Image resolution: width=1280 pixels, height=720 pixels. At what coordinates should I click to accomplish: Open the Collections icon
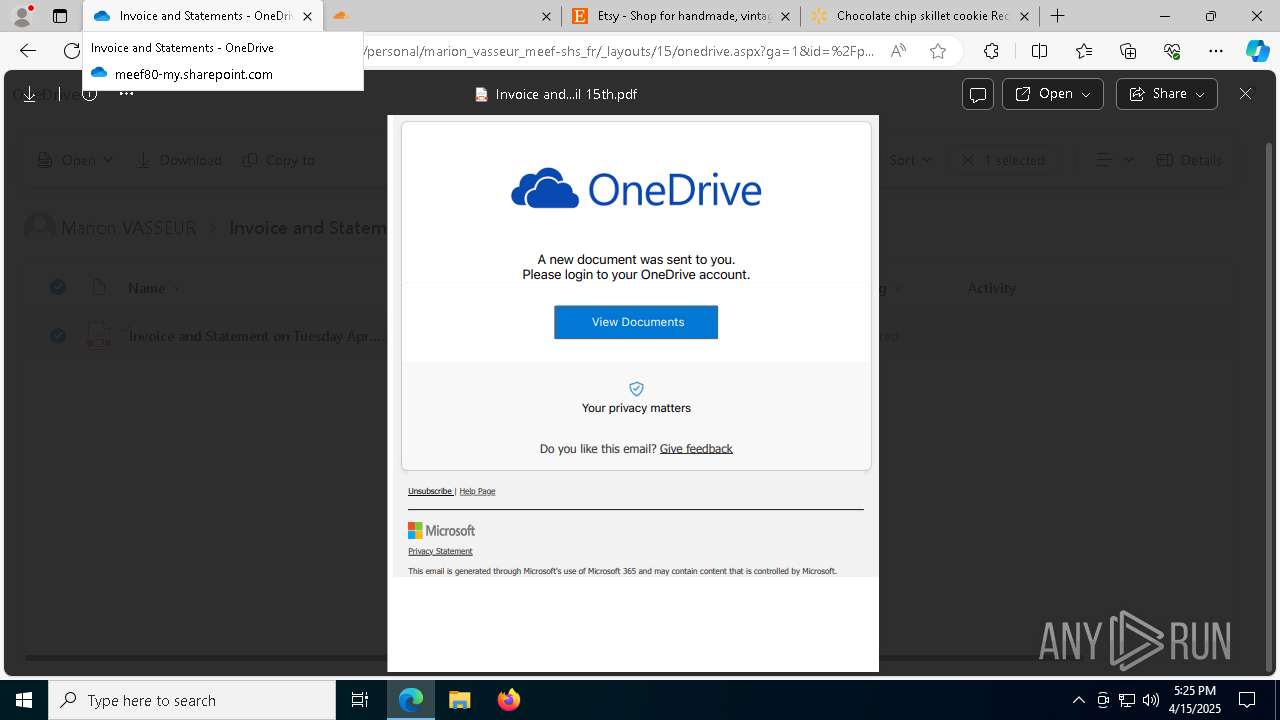point(1128,51)
